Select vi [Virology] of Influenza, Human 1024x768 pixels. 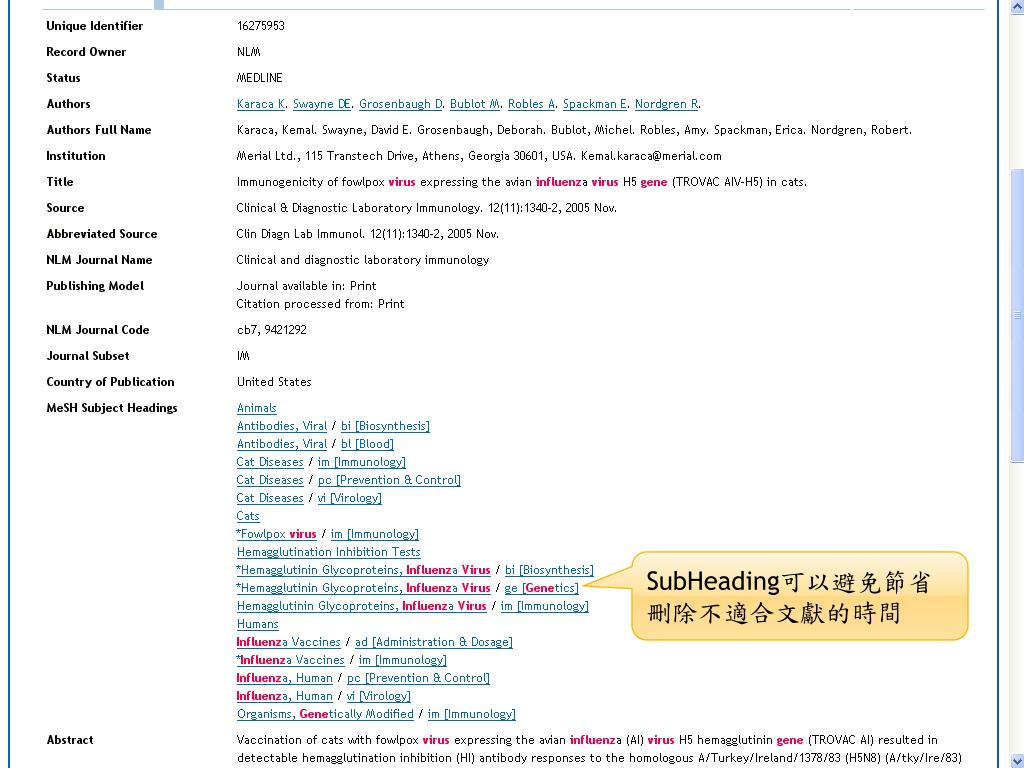[379, 696]
